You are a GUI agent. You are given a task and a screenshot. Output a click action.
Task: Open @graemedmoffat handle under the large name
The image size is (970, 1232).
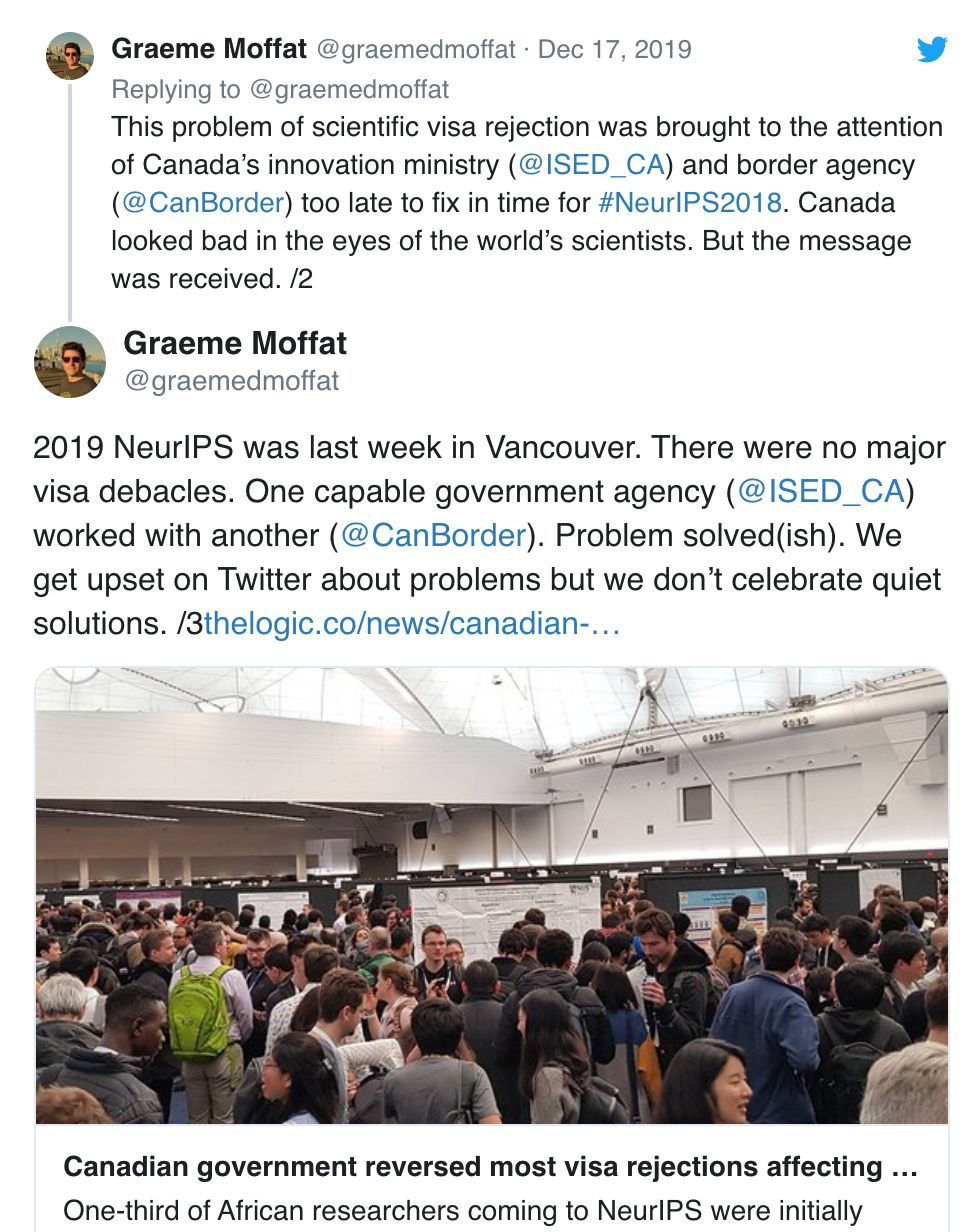click(x=231, y=381)
